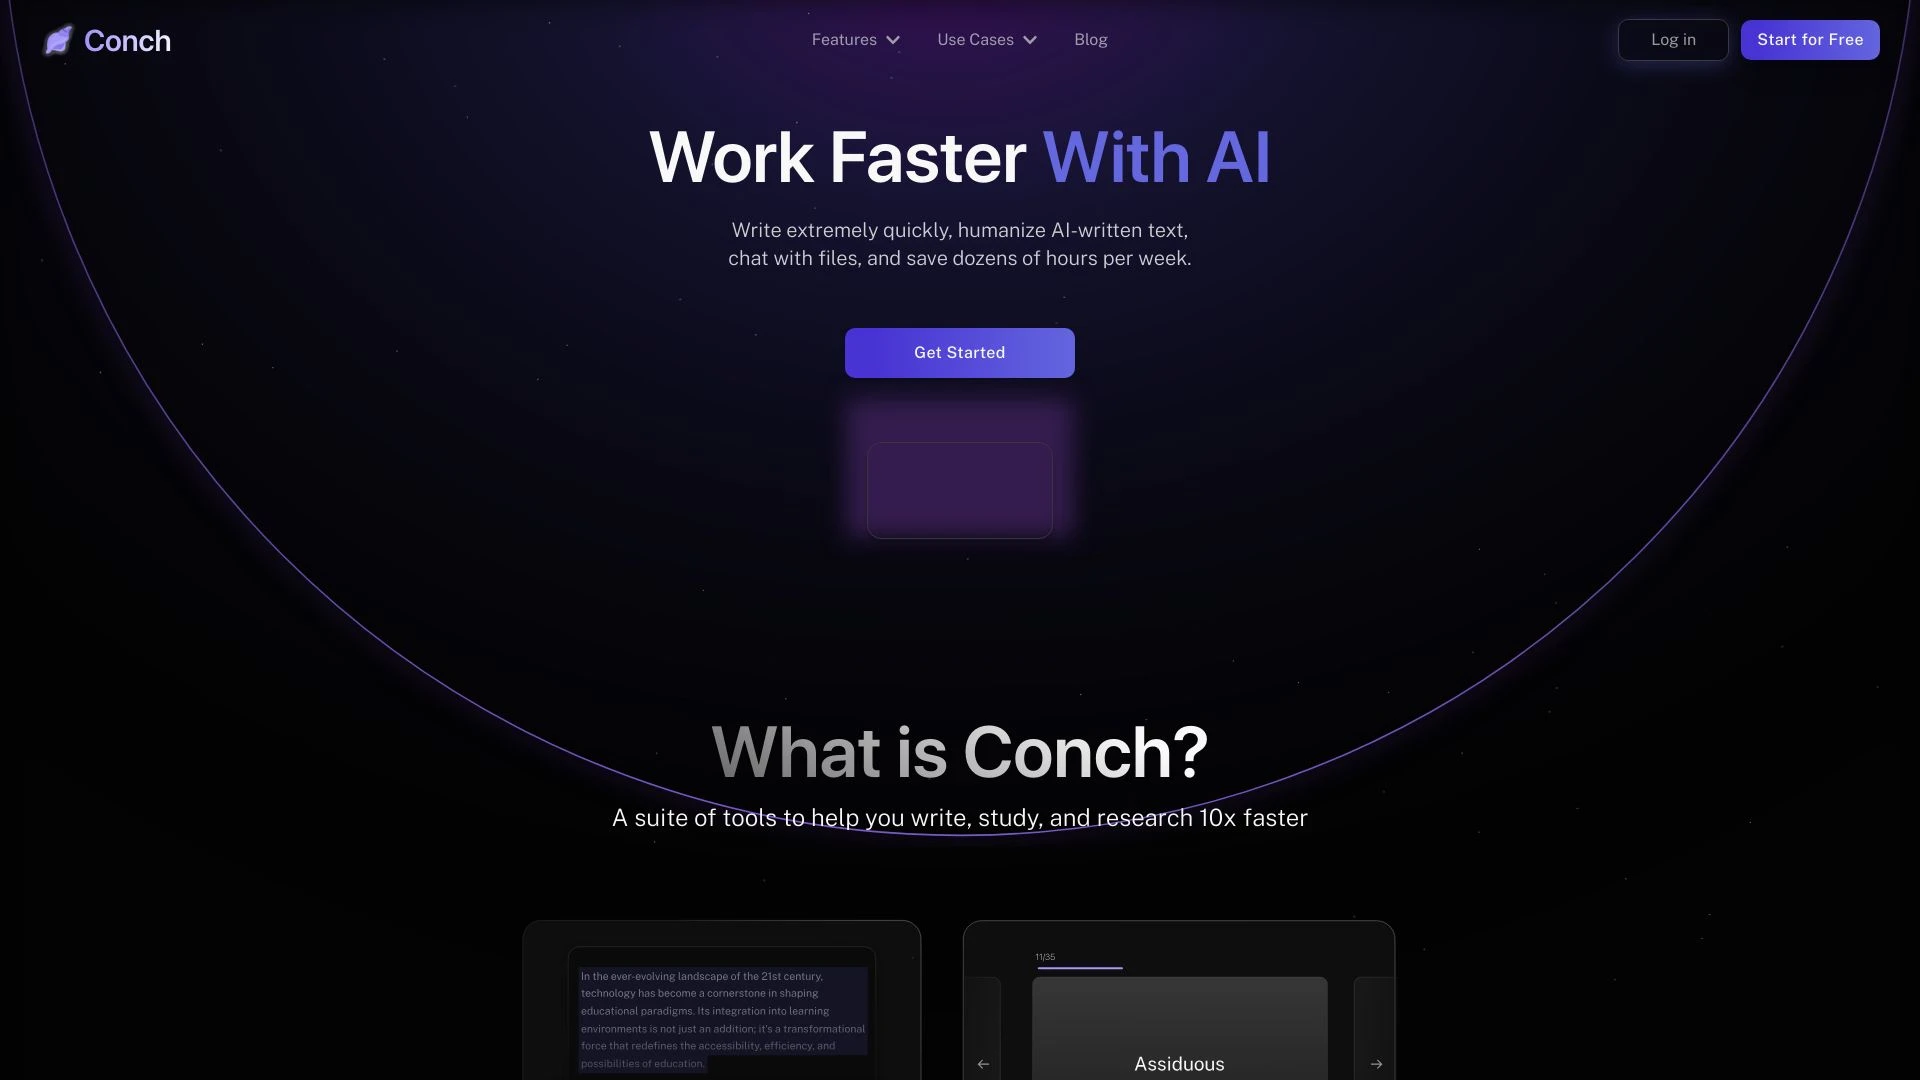
Task: Click the Conch shell logo icon
Action: click(x=57, y=40)
